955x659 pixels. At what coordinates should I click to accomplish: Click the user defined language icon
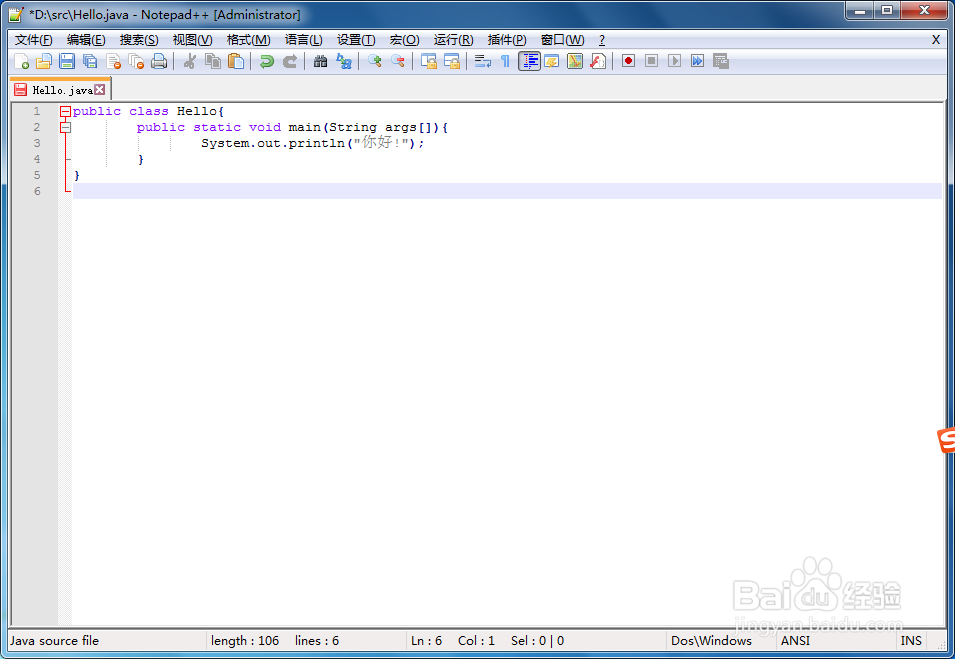[x=552, y=62]
